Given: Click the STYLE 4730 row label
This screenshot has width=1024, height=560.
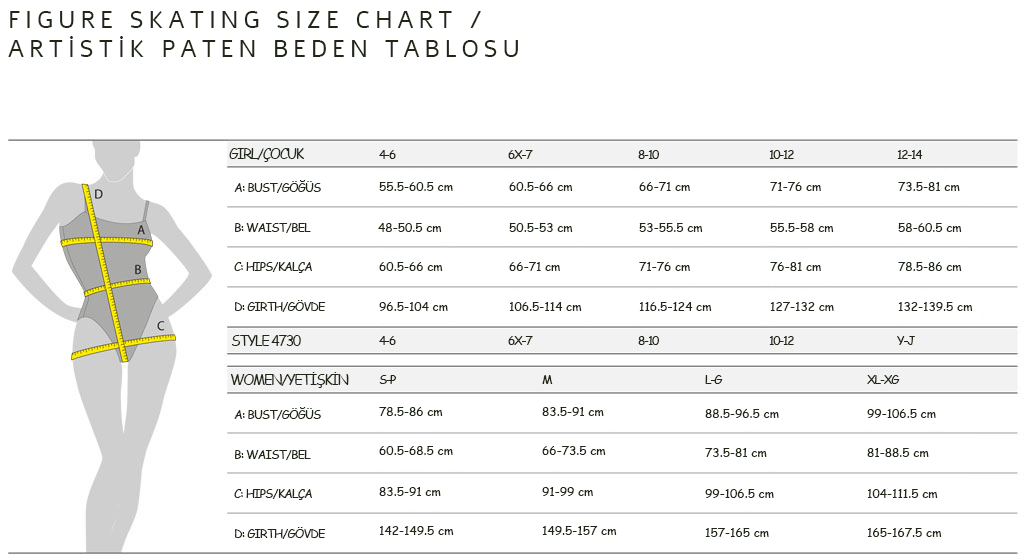Looking at the screenshot, I should (266, 341).
